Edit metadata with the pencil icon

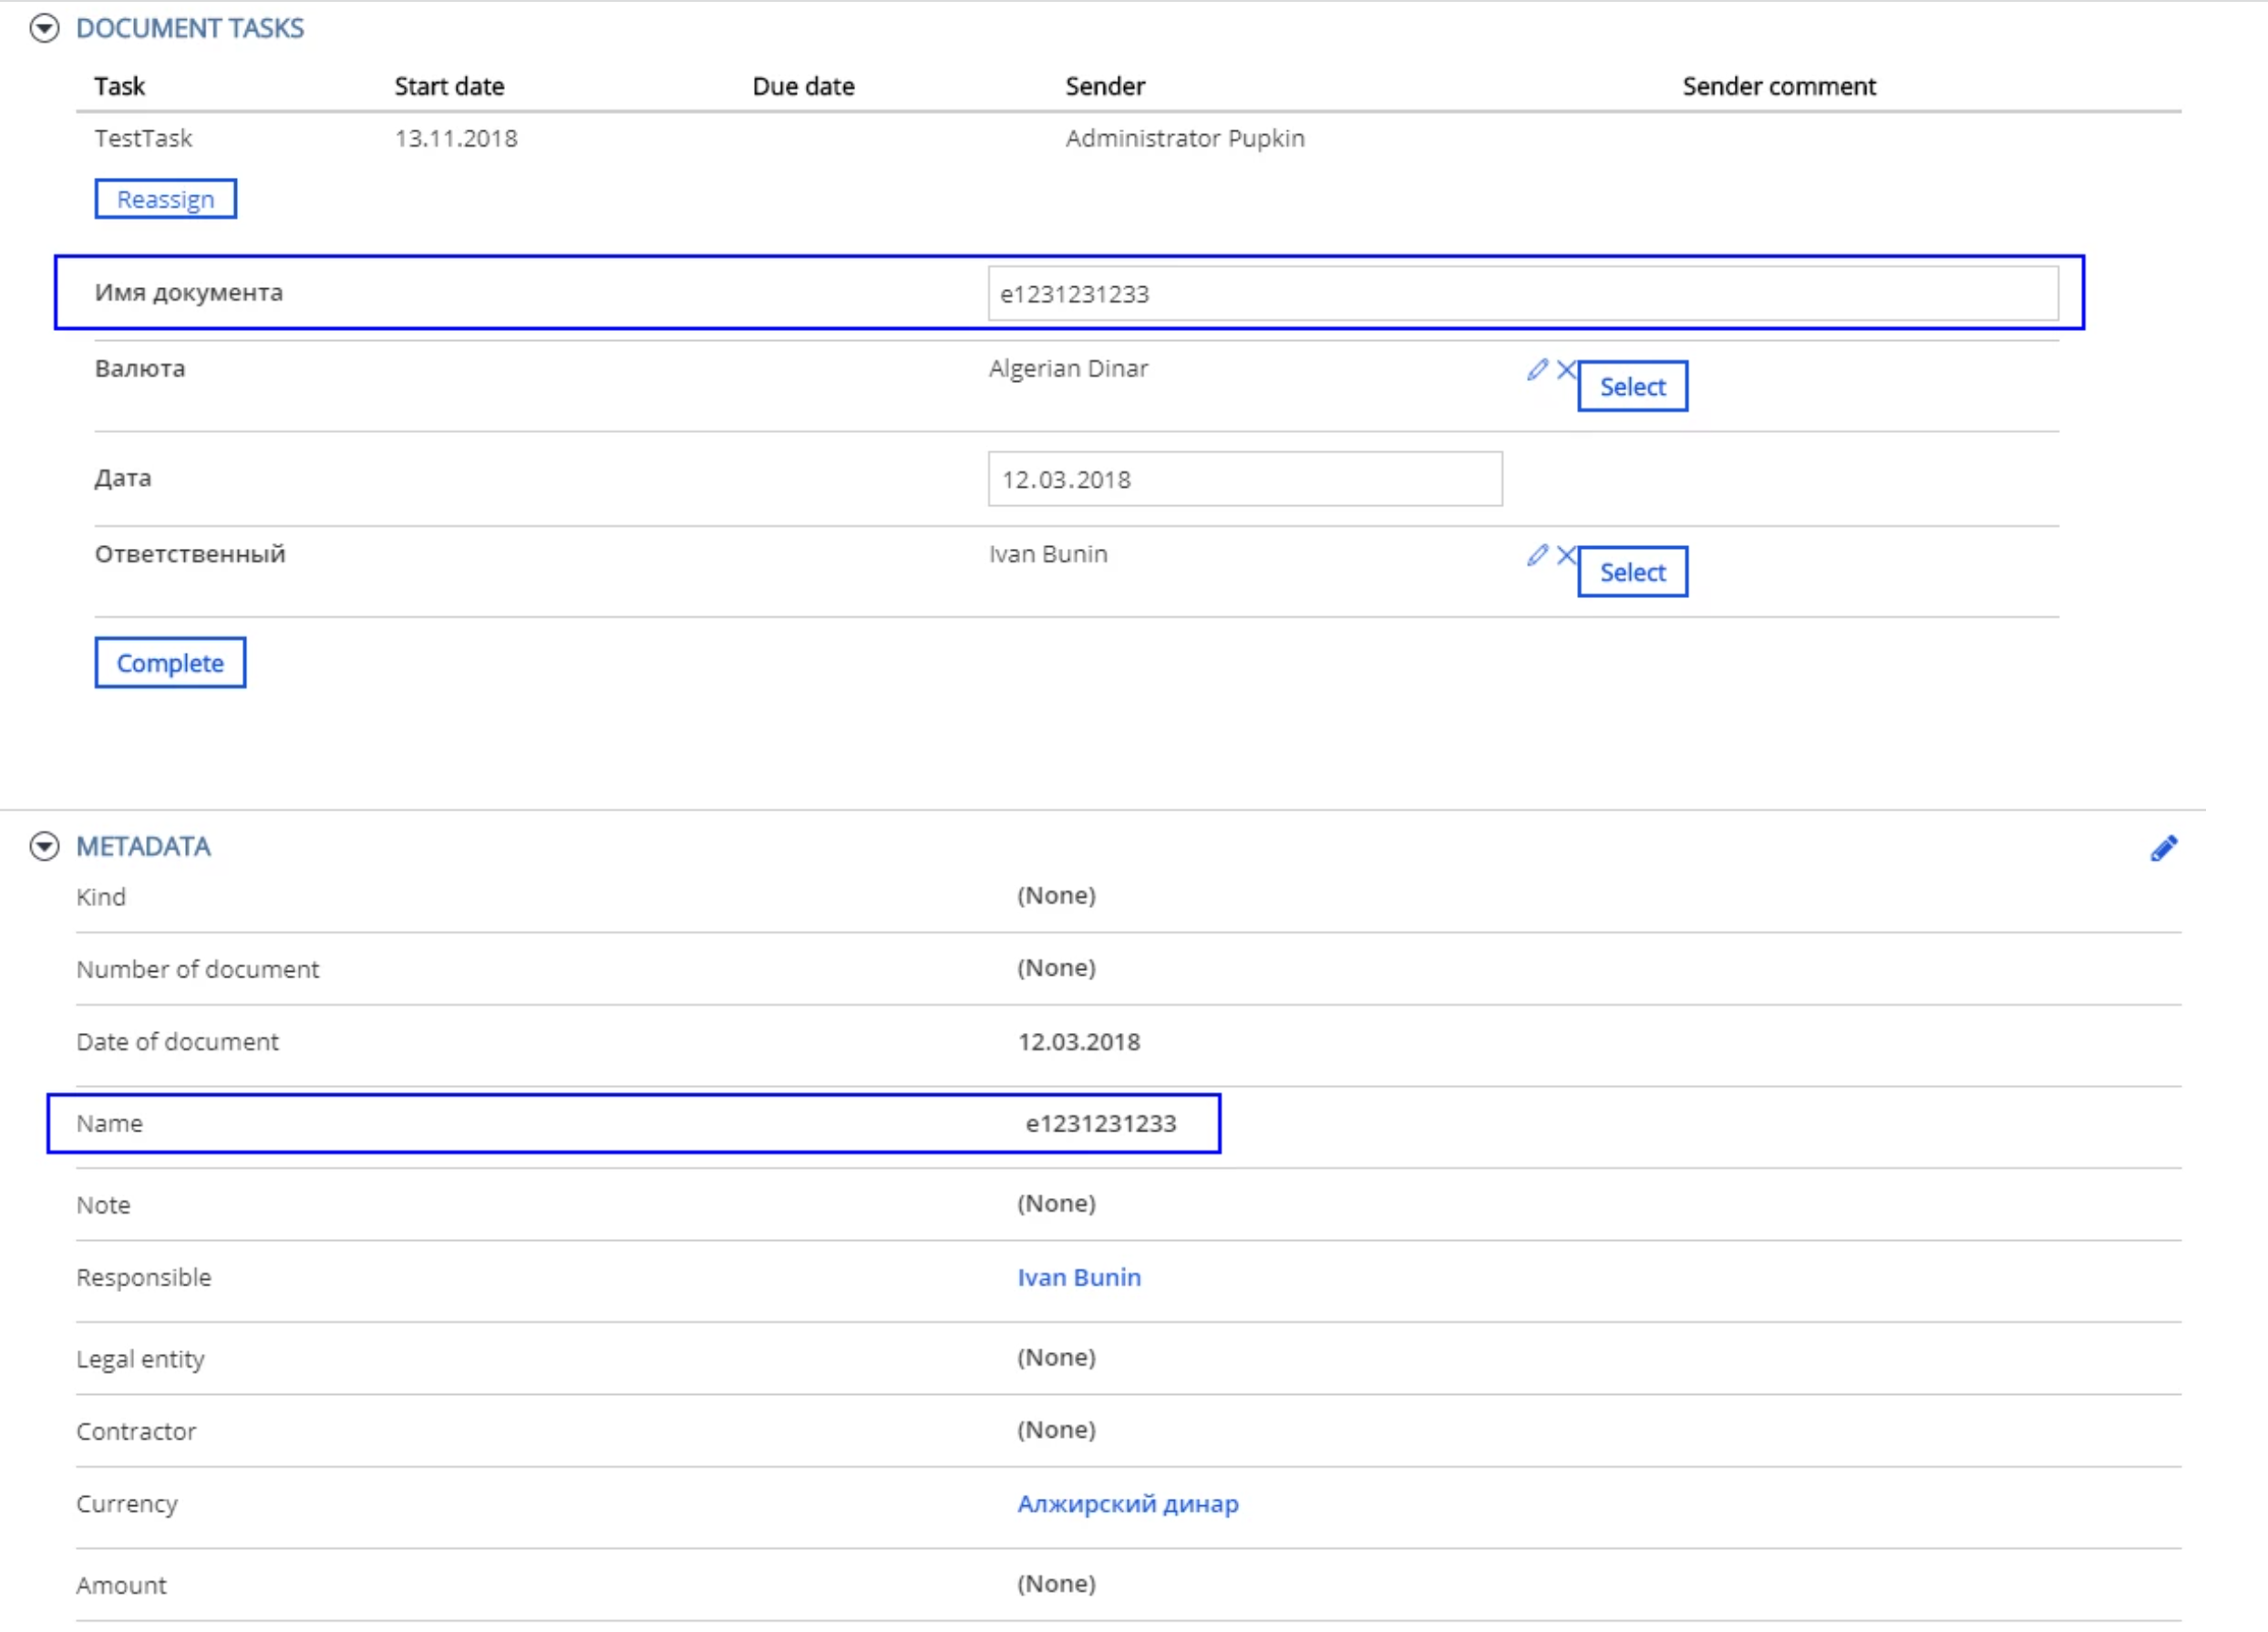click(x=2164, y=848)
